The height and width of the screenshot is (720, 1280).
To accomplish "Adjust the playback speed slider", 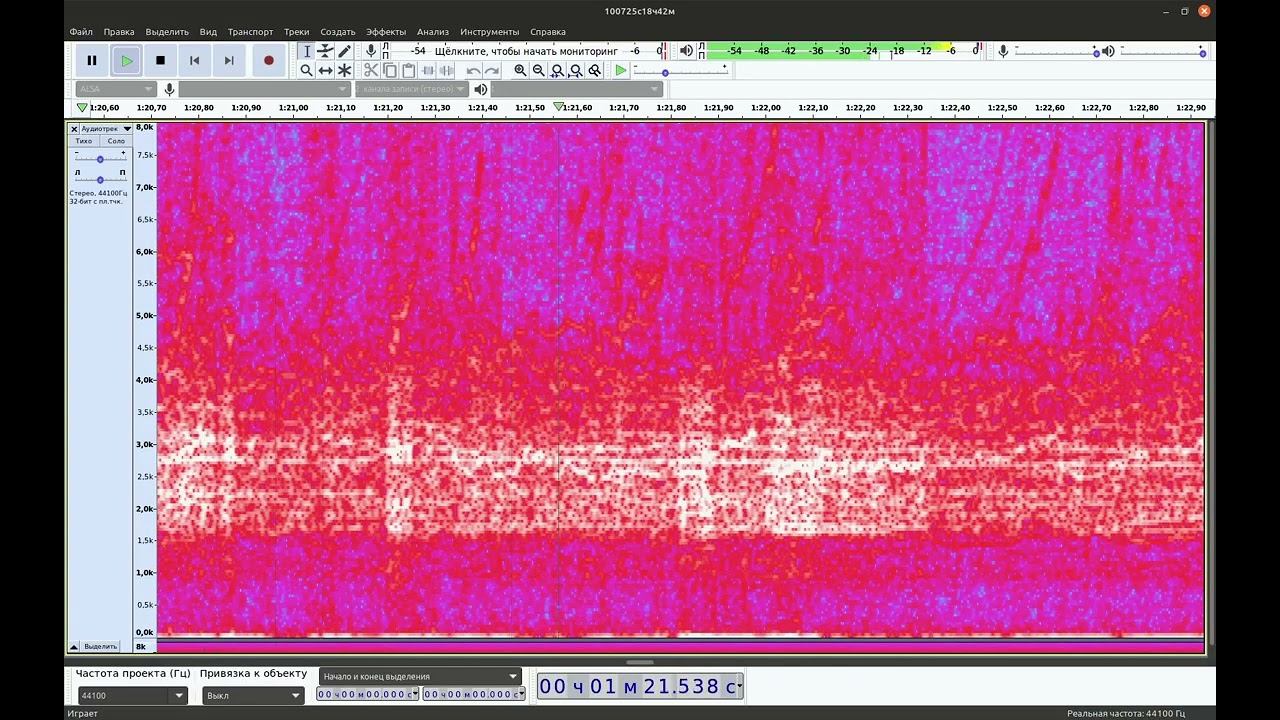I will tap(680, 72).
